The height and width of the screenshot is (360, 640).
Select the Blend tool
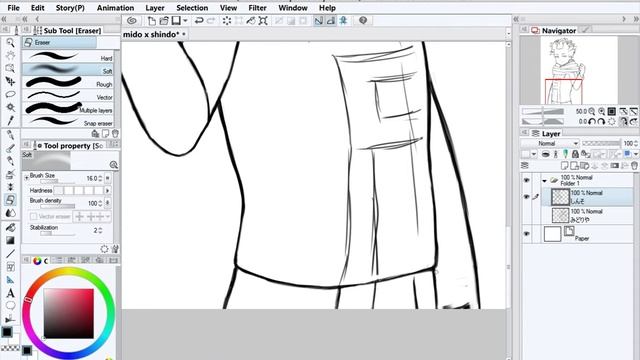10,213
